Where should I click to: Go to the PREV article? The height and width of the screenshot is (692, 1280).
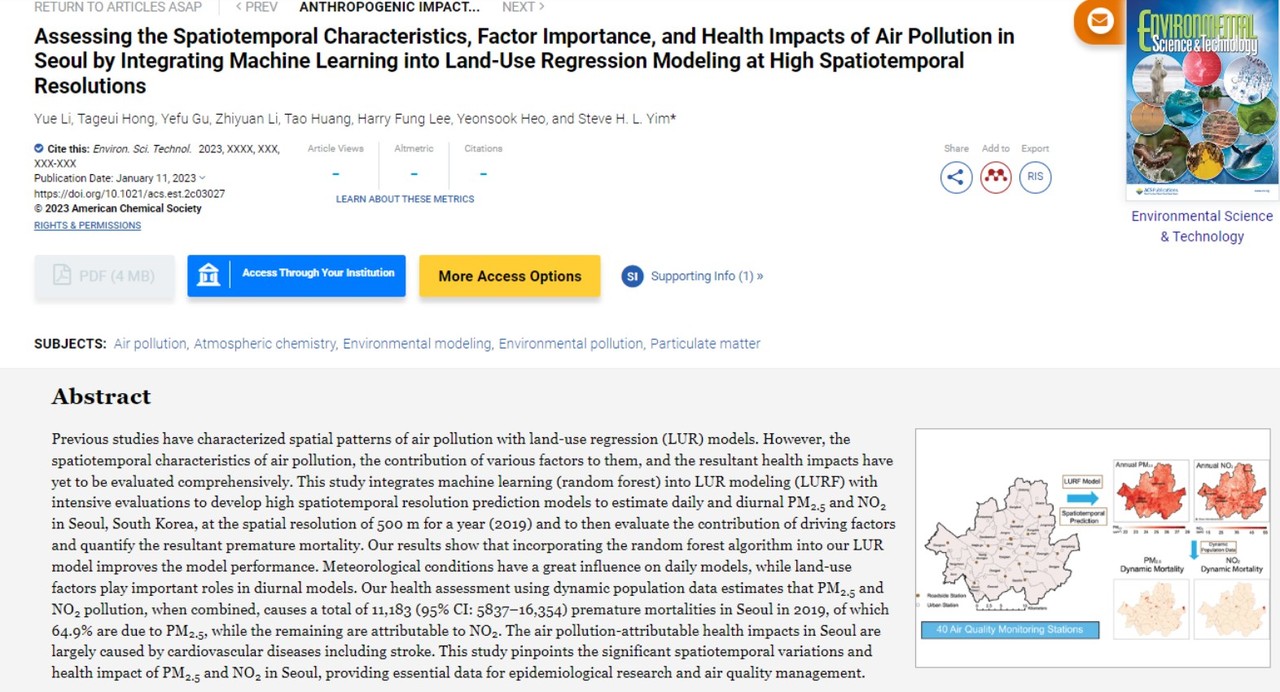[x=257, y=7]
